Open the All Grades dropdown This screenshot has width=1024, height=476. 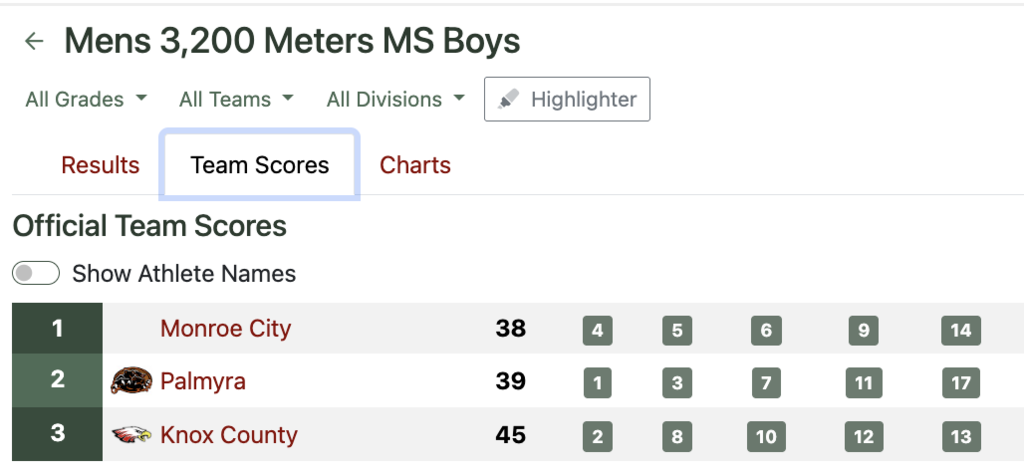(86, 99)
